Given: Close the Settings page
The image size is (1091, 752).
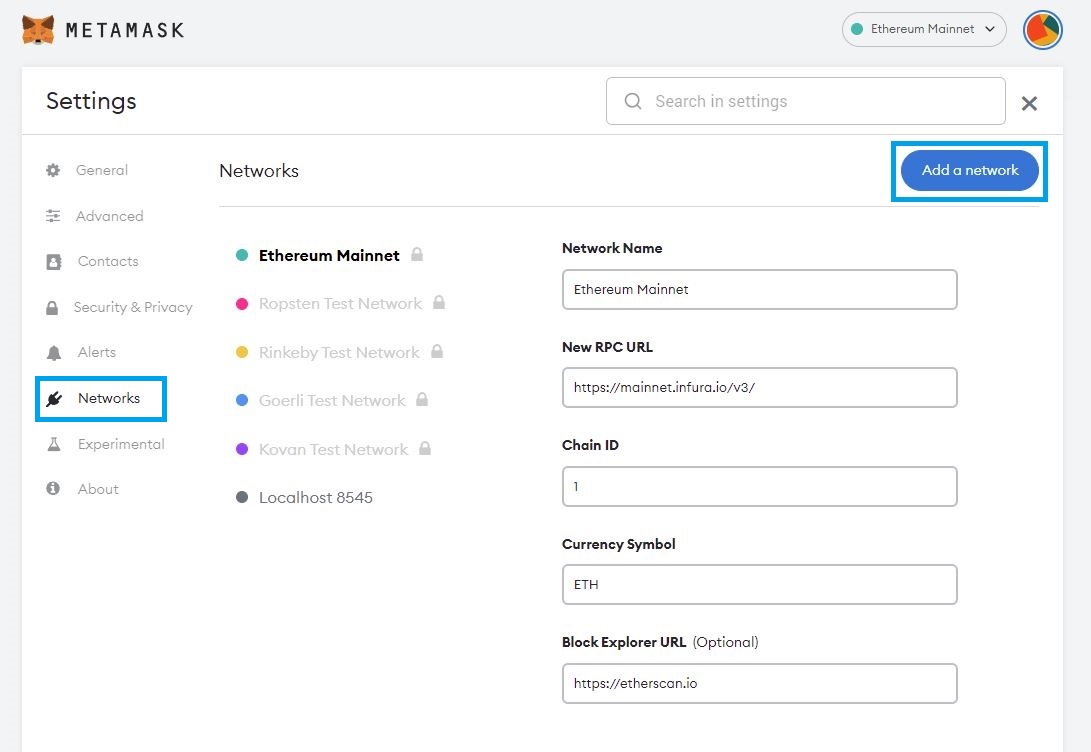Looking at the screenshot, I should point(1029,103).
